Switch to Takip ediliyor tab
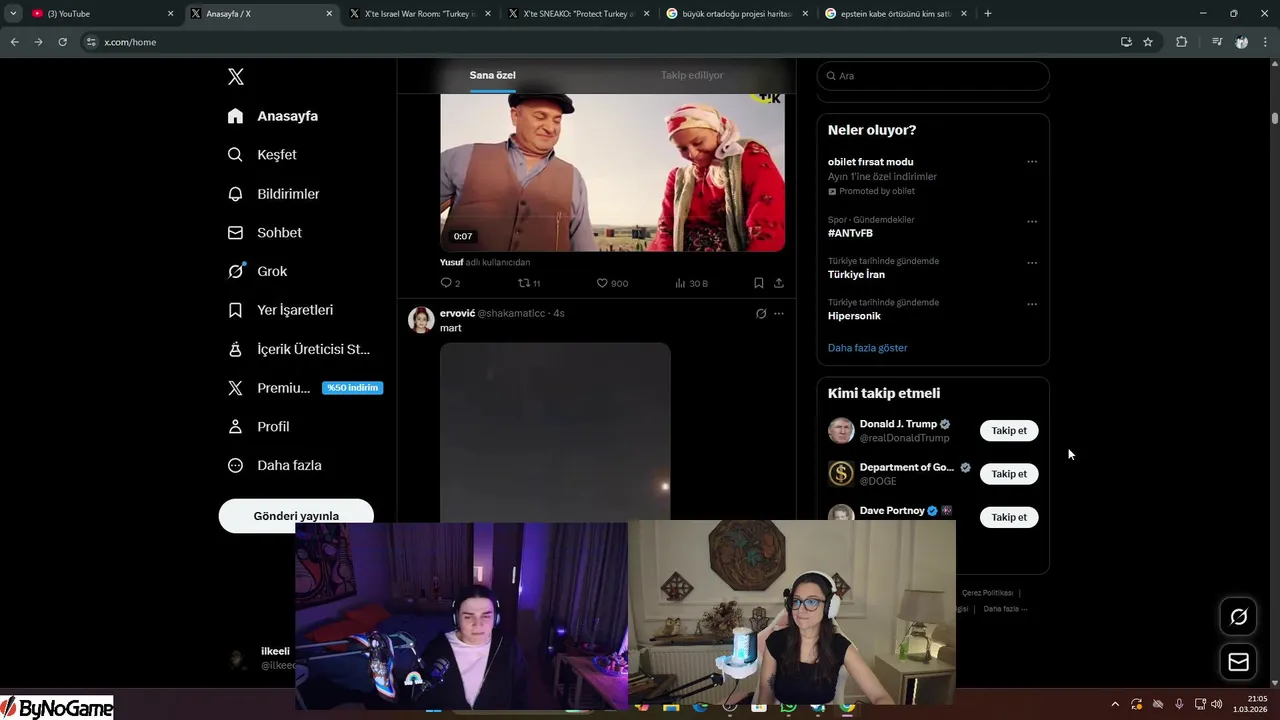Viewport: 1280px width, 720px height. [692, 75]
